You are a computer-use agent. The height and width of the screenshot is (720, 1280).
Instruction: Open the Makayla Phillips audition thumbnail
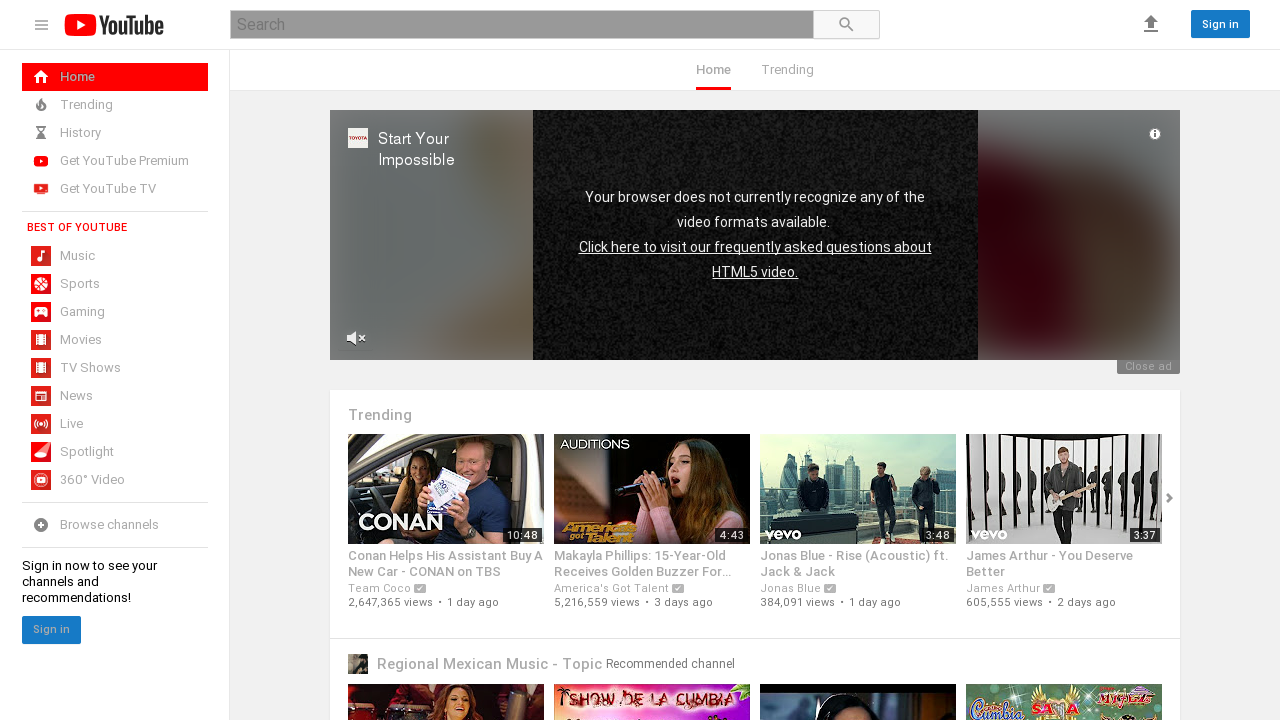click(652, 489)
